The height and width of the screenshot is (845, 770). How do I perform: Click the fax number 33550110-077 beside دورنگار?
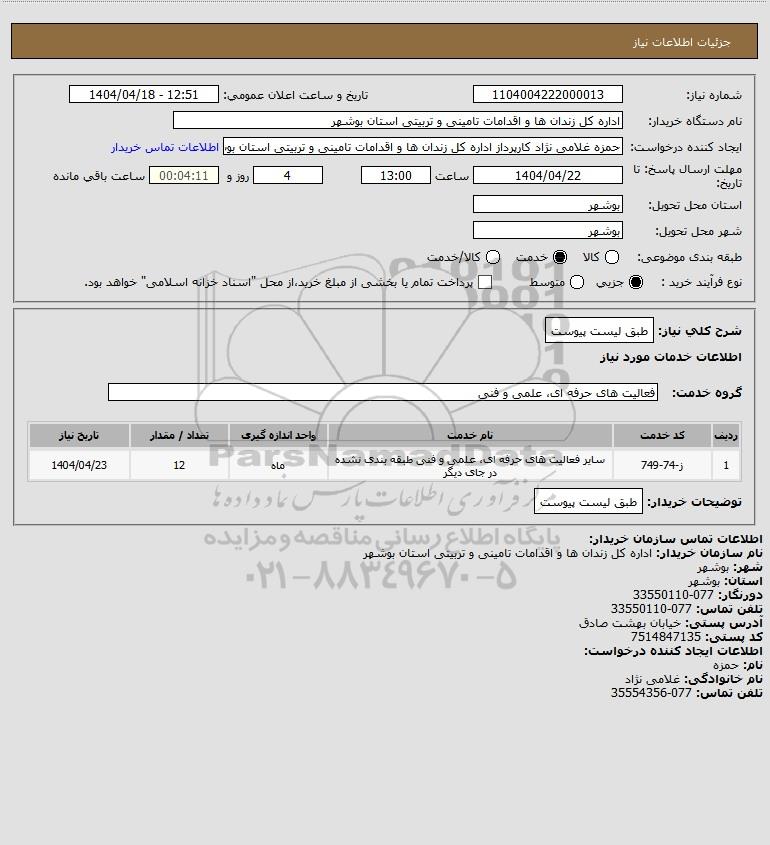point(672,595)
